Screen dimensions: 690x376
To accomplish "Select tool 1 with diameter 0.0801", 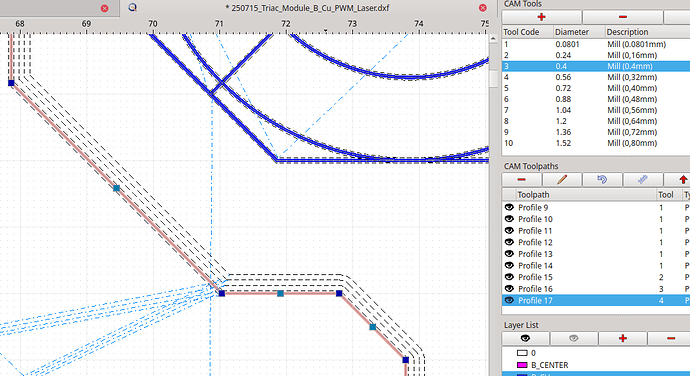I will (x=596, y=44).
